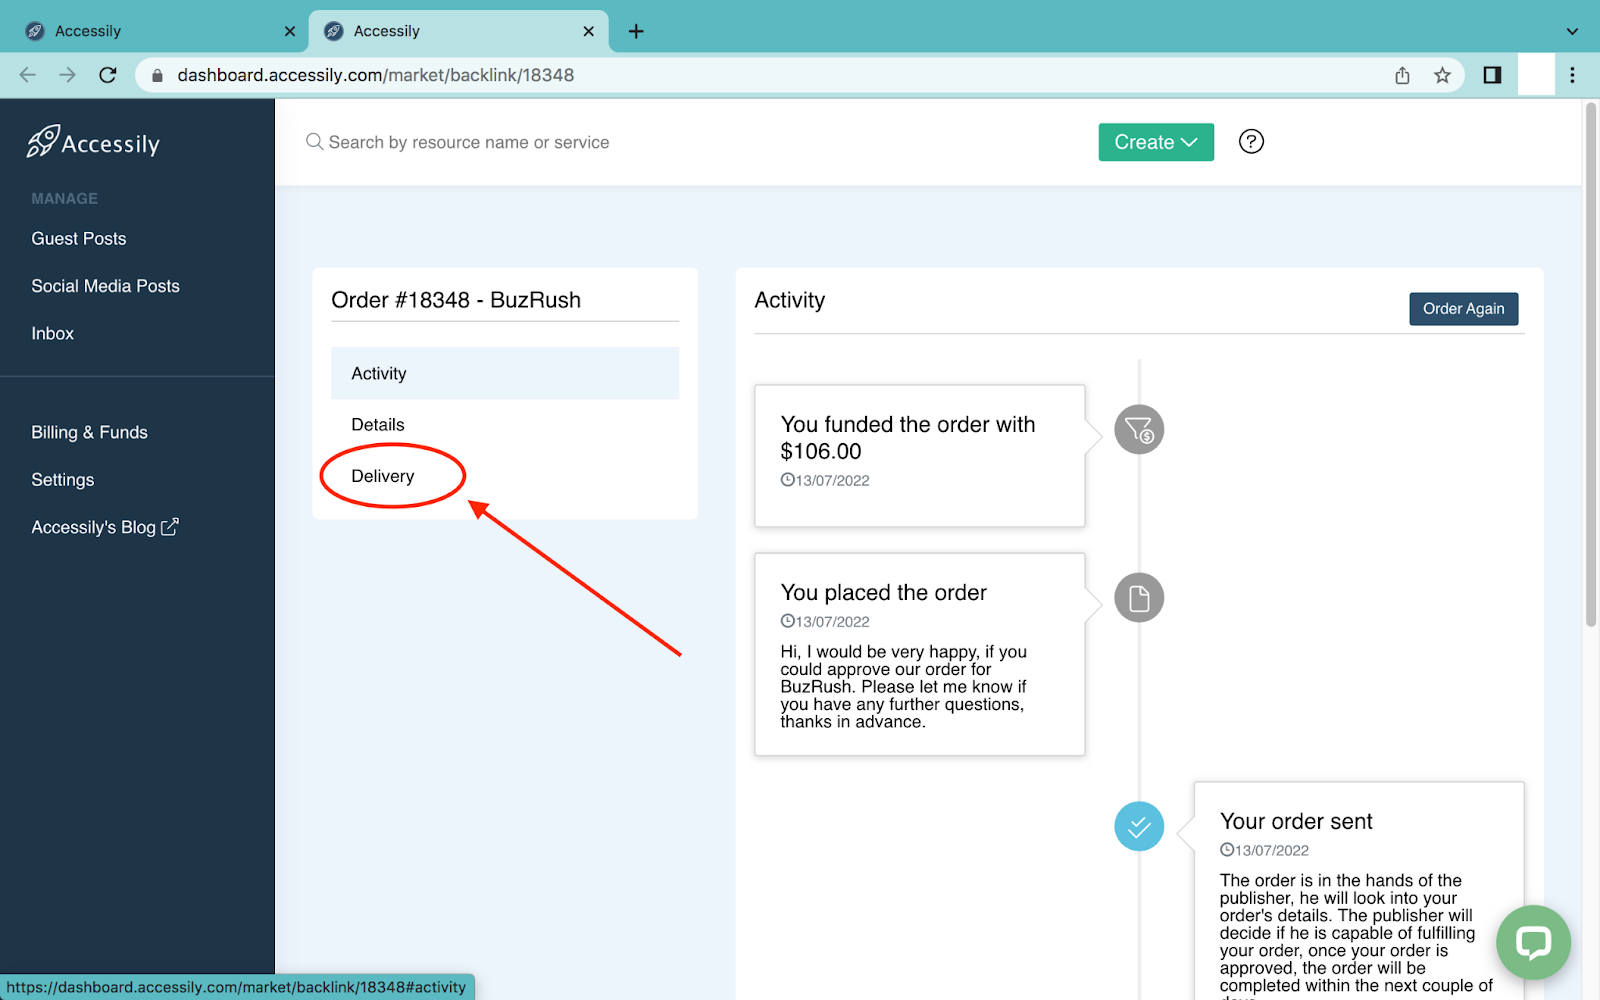Viewport: 1600px width, 1000px height.
Task: Open Settings in the sidebar
Action: point(62,480)
